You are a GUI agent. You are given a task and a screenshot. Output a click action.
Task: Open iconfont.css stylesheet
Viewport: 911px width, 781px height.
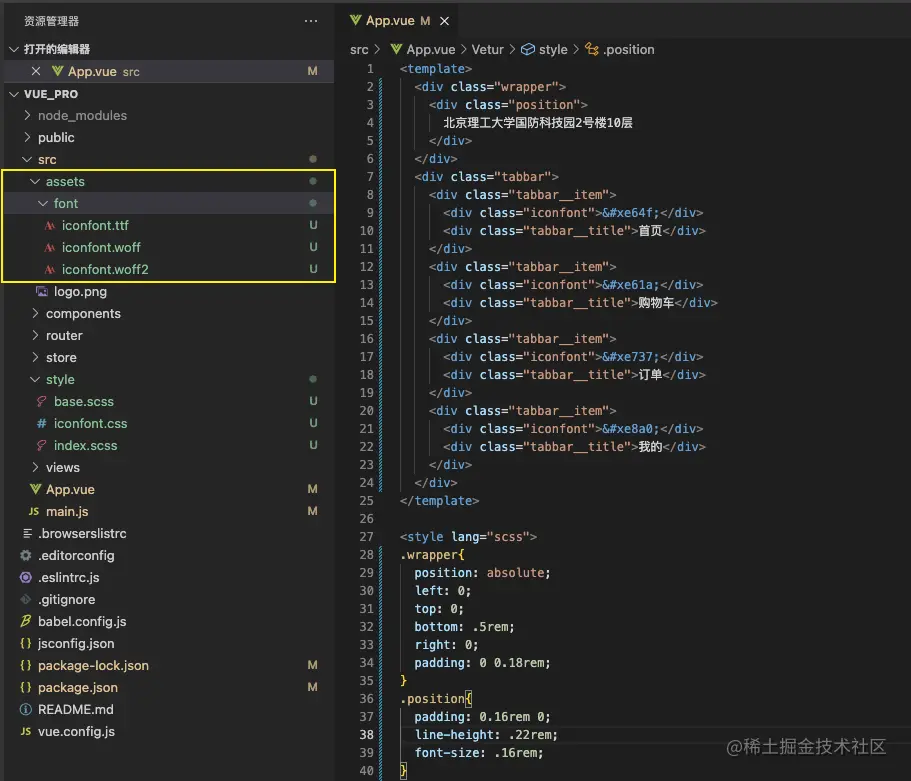90,424
